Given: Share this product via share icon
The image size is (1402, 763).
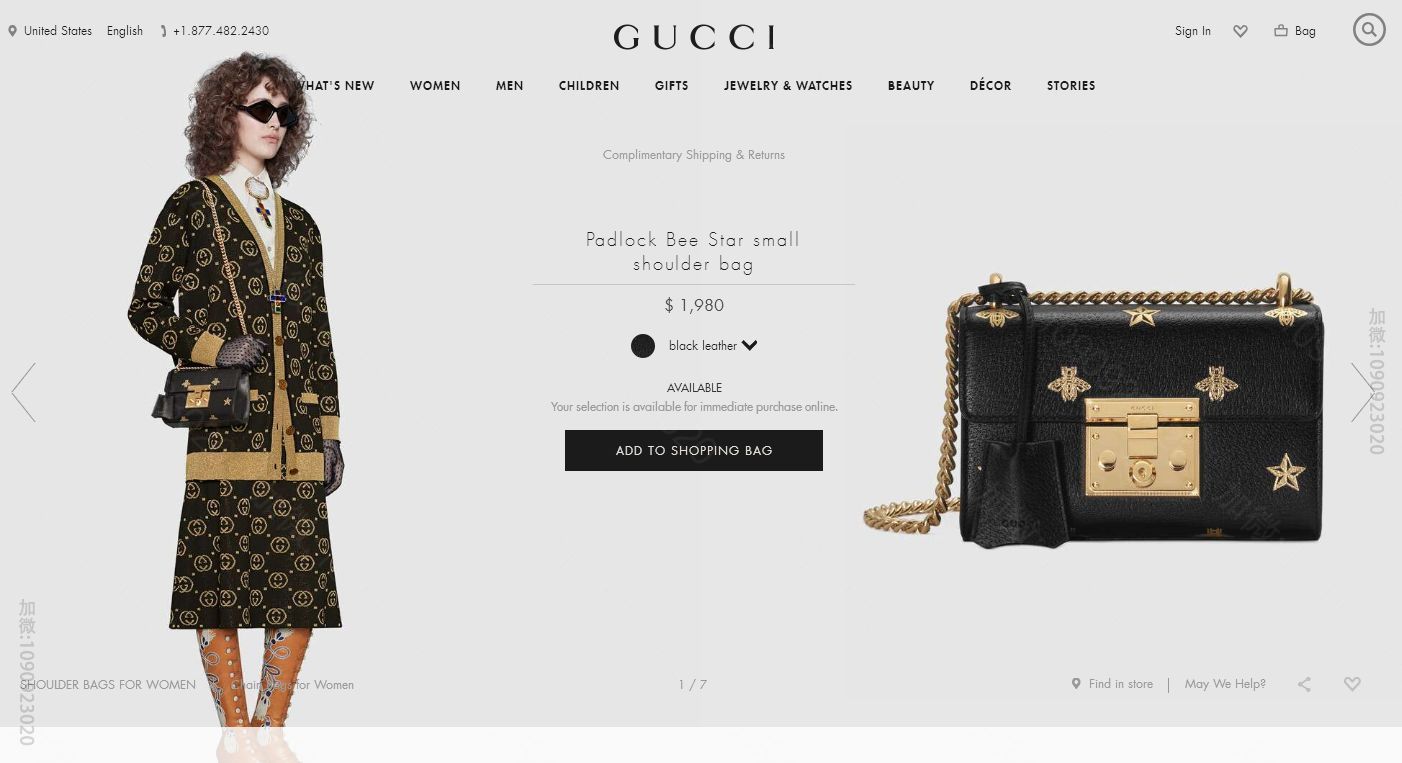Looking at the screenshot, I should [x=1304, y=684].
